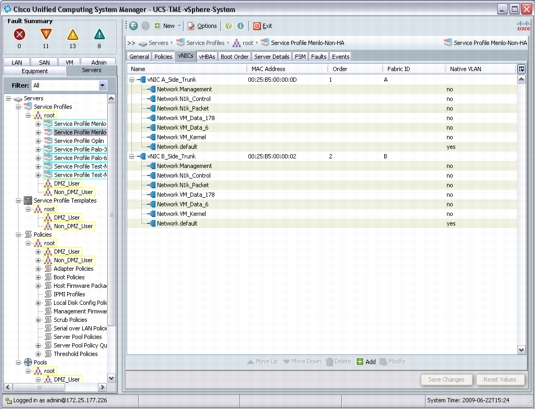Click the navigation tree scroll right arrow
The image size is (536, 410).
click(102, 387)
